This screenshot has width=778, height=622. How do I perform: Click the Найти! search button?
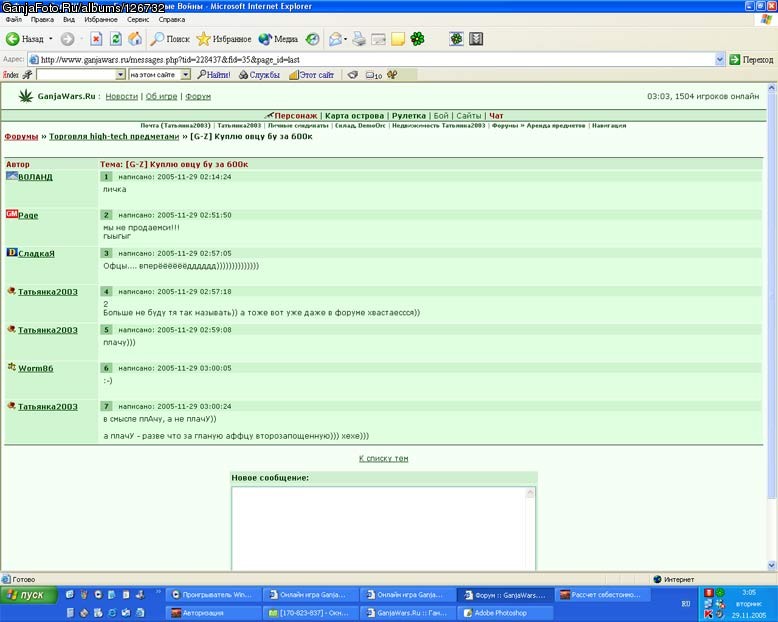214,74
